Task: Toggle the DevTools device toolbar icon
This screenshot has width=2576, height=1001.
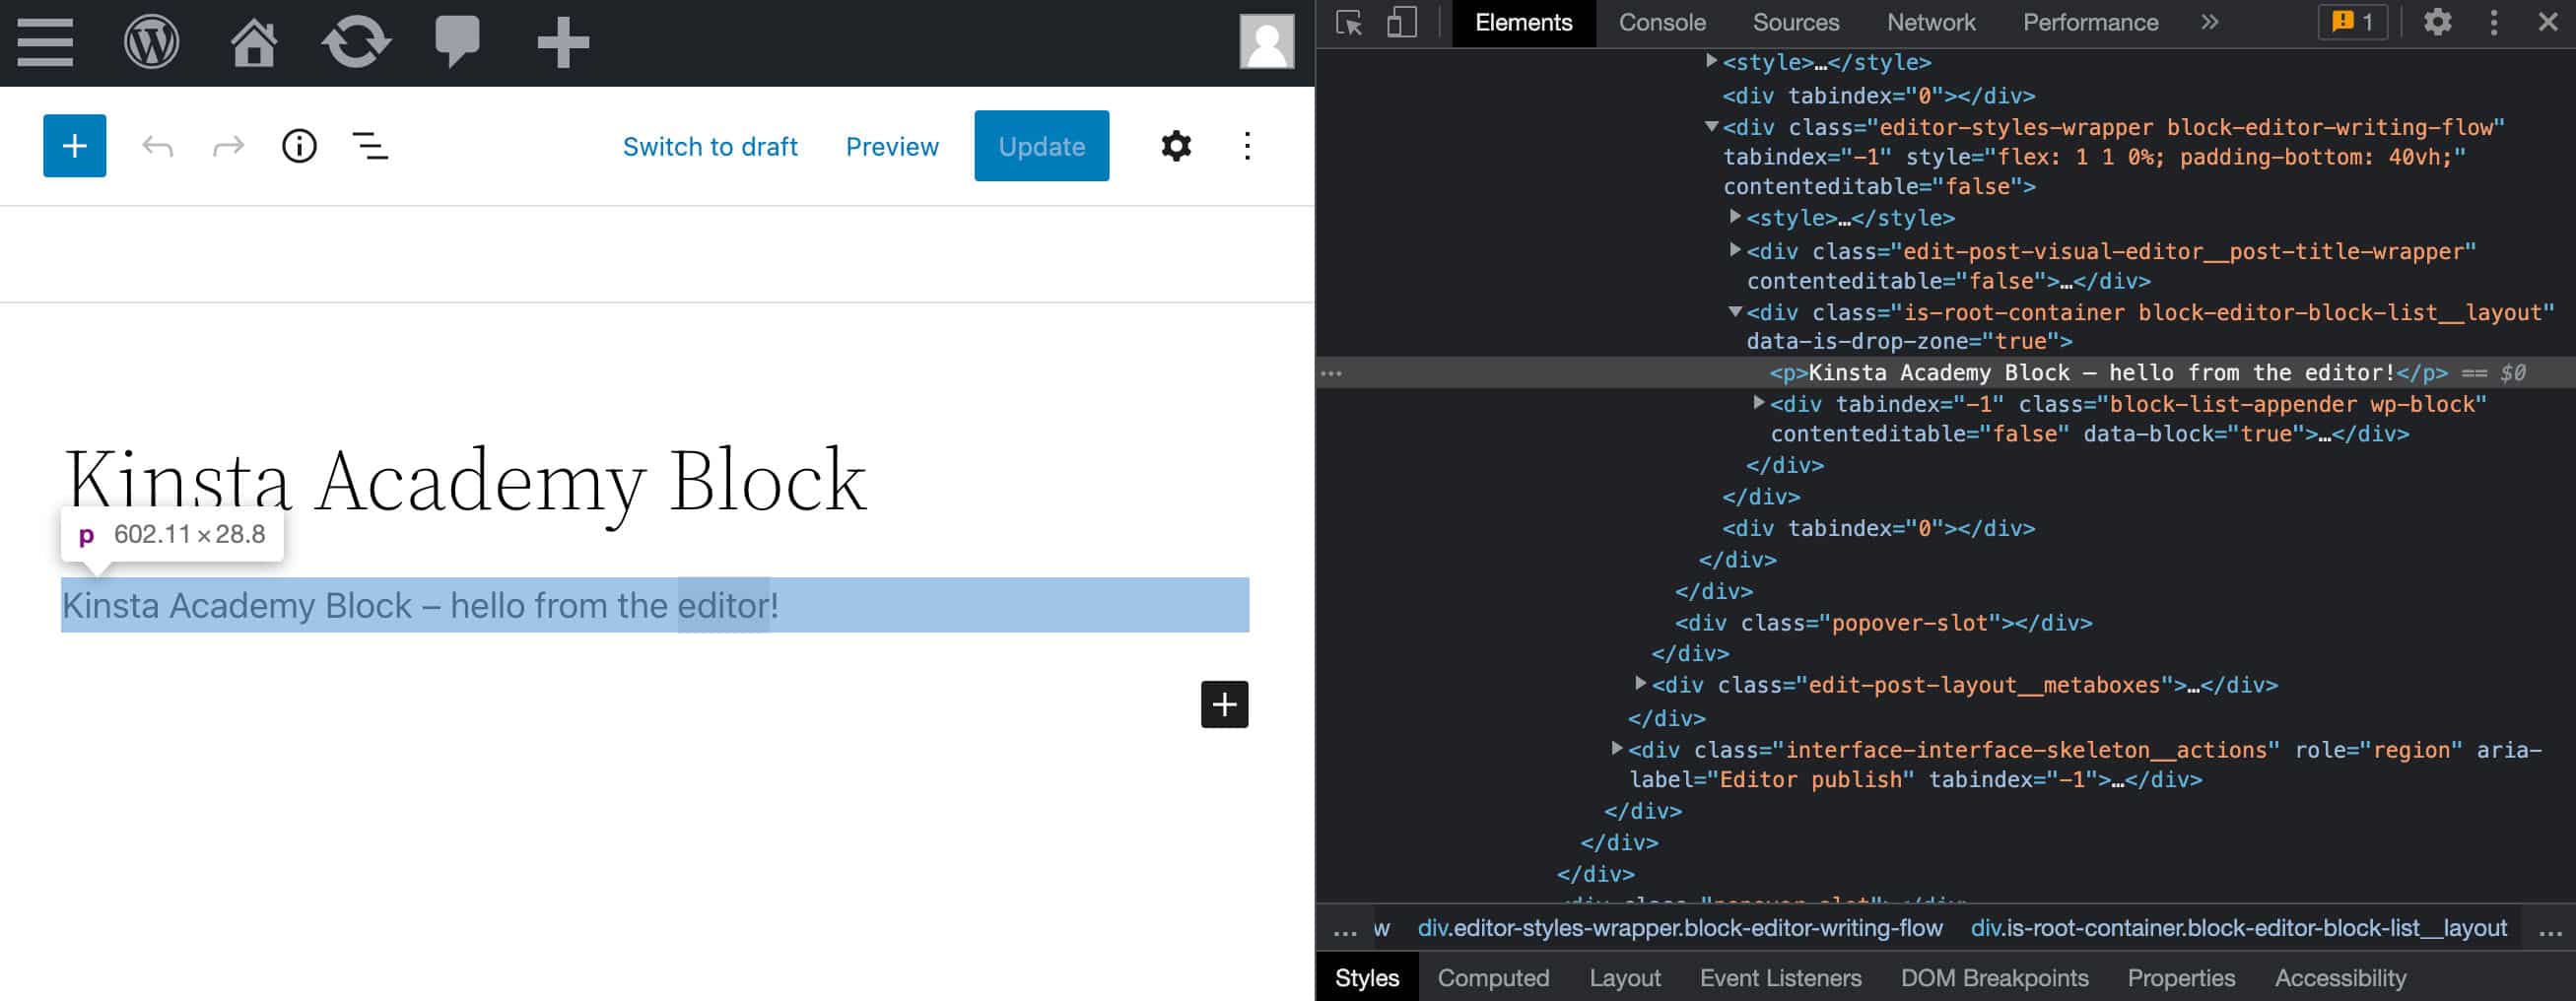Action: tap(1402, 23)
